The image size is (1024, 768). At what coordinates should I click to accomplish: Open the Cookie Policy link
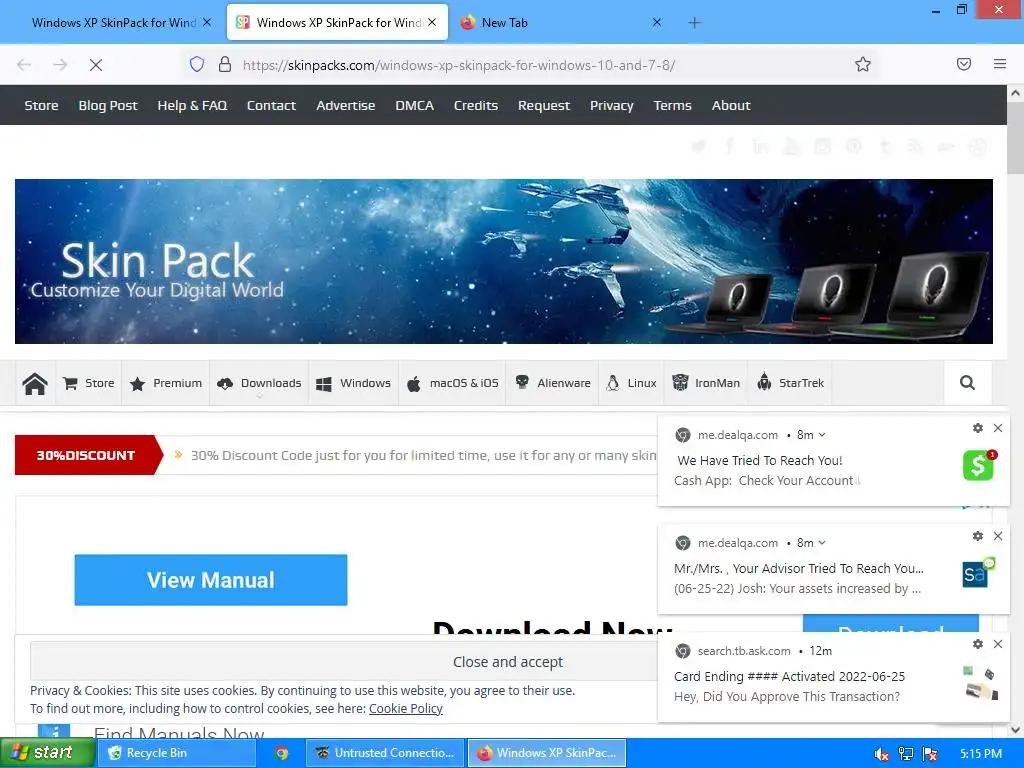[406, 709]
